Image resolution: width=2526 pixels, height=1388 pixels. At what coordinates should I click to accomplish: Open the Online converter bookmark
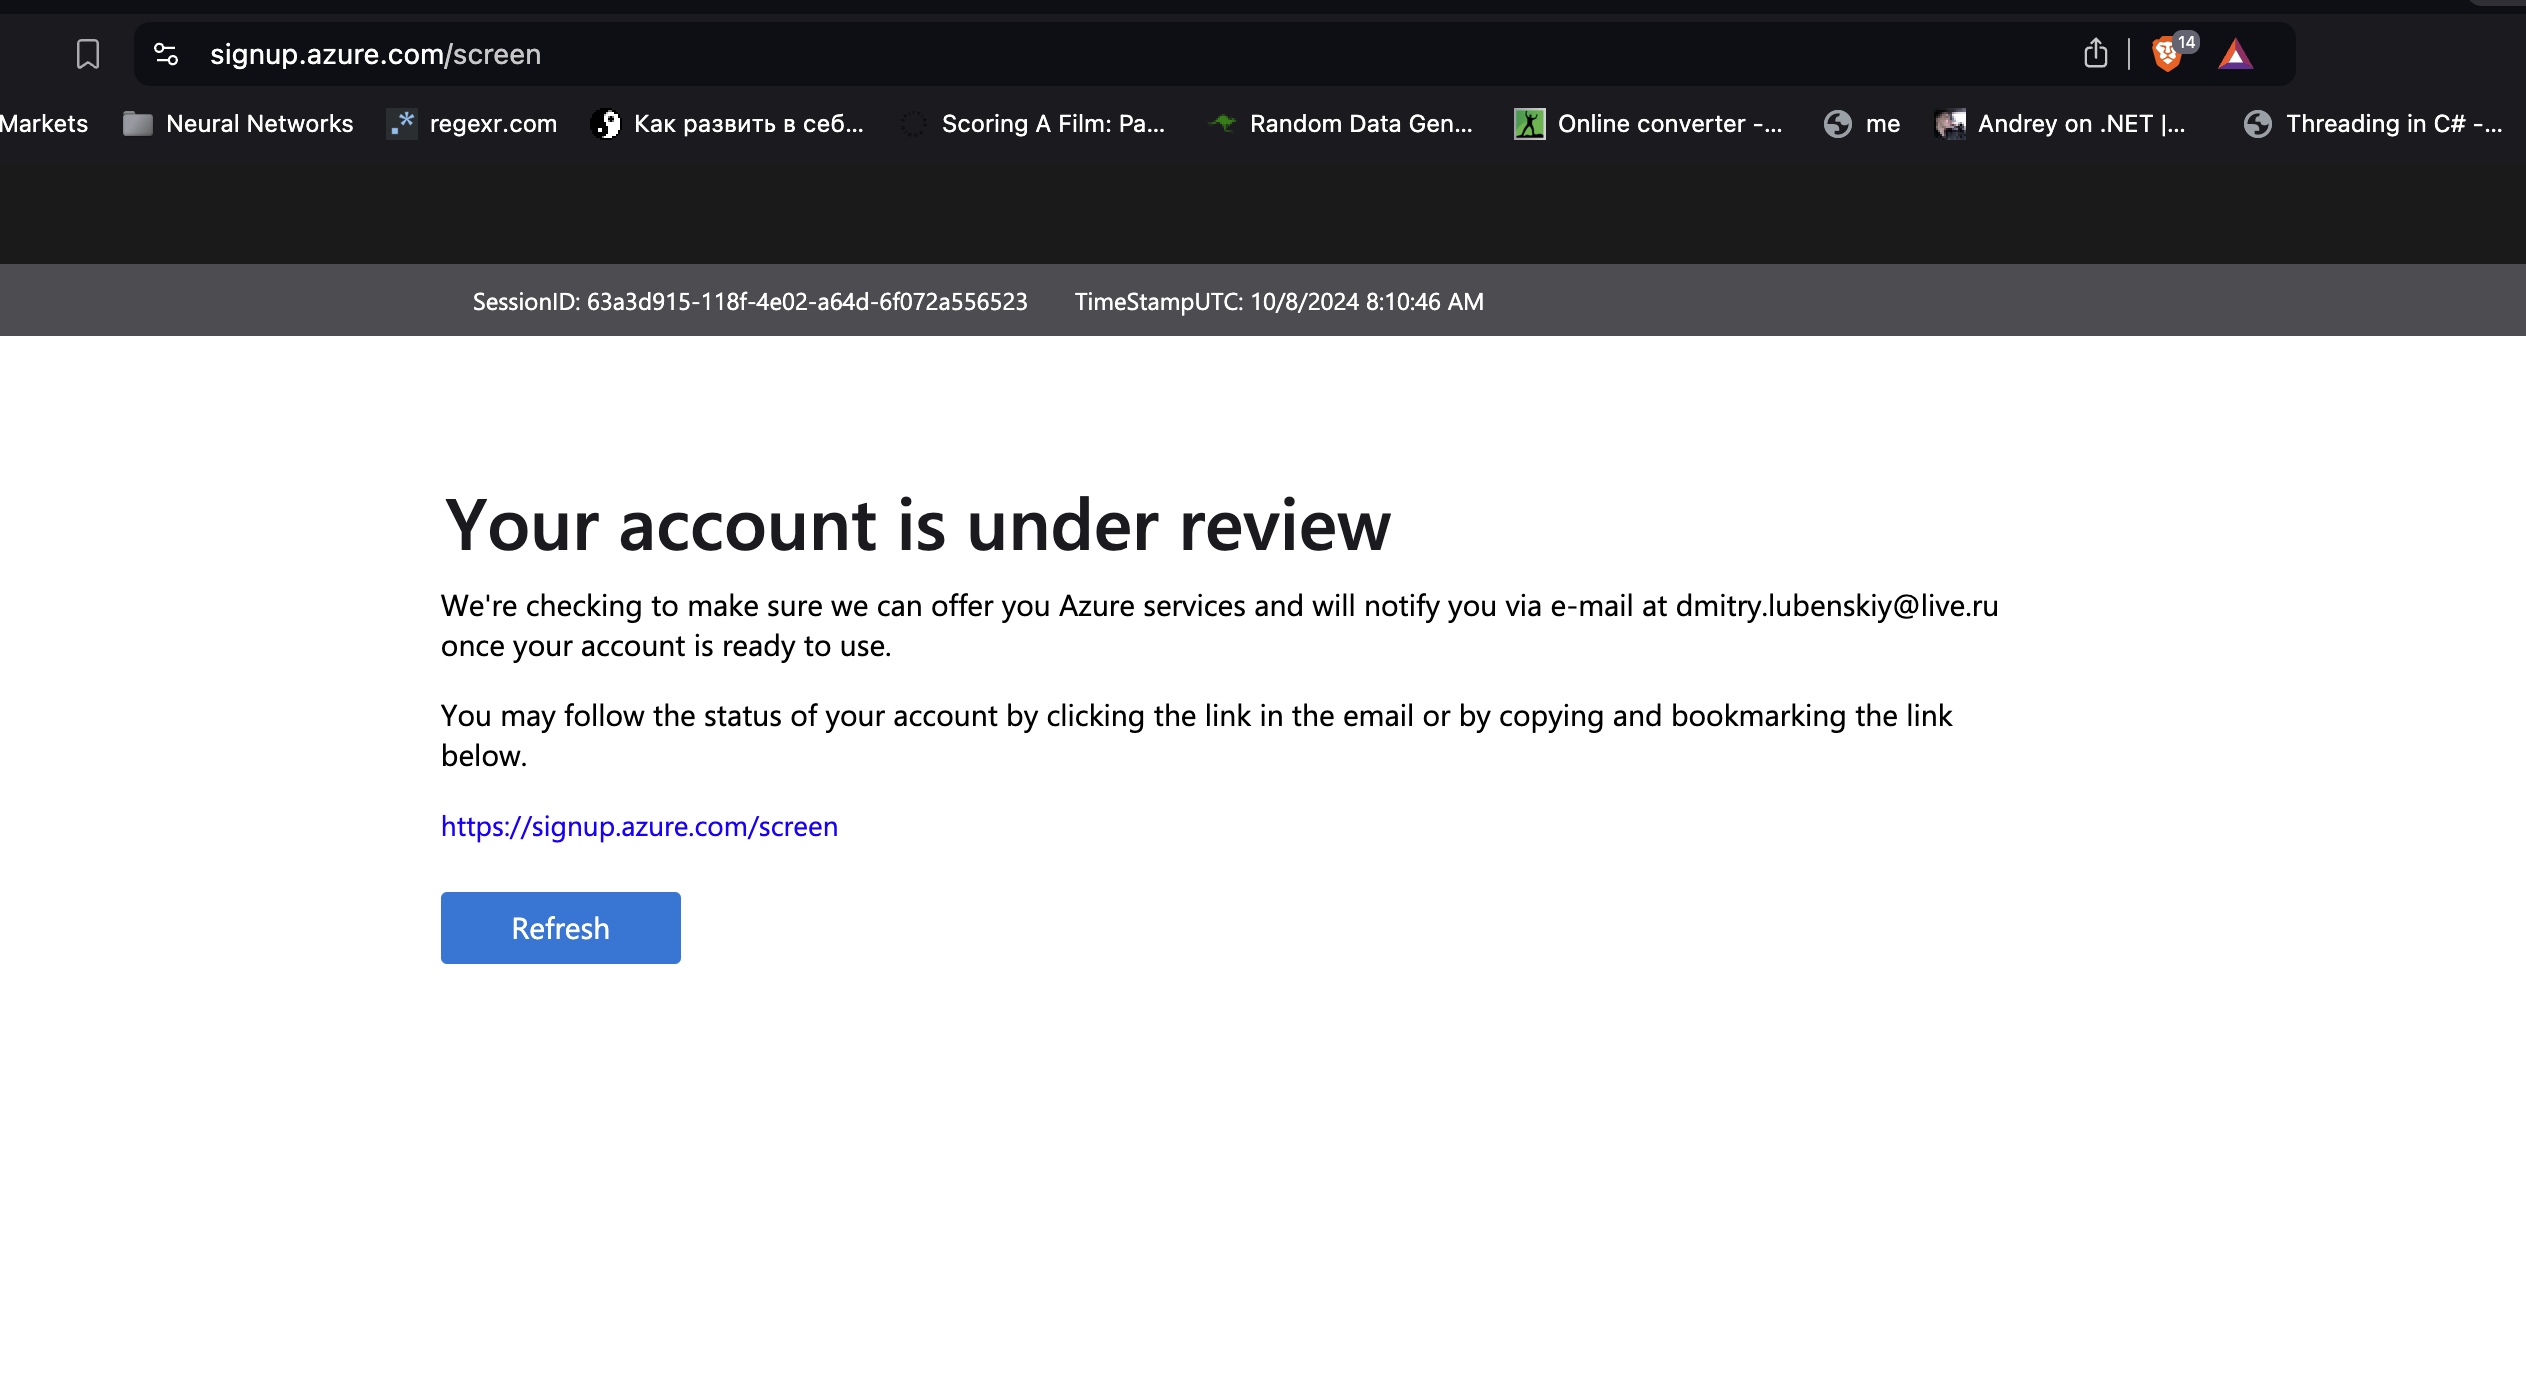click(1648, 123)
